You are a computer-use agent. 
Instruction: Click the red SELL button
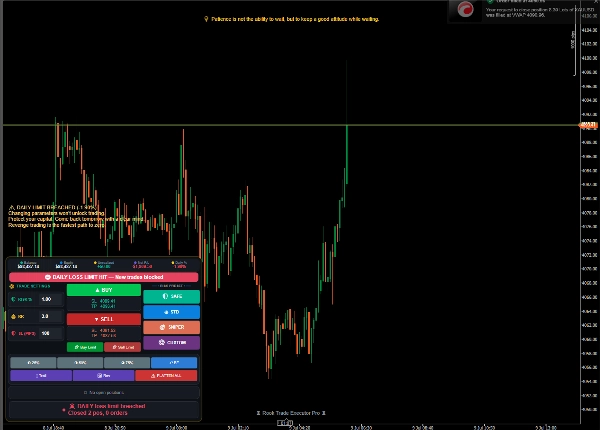pos(104,319)
